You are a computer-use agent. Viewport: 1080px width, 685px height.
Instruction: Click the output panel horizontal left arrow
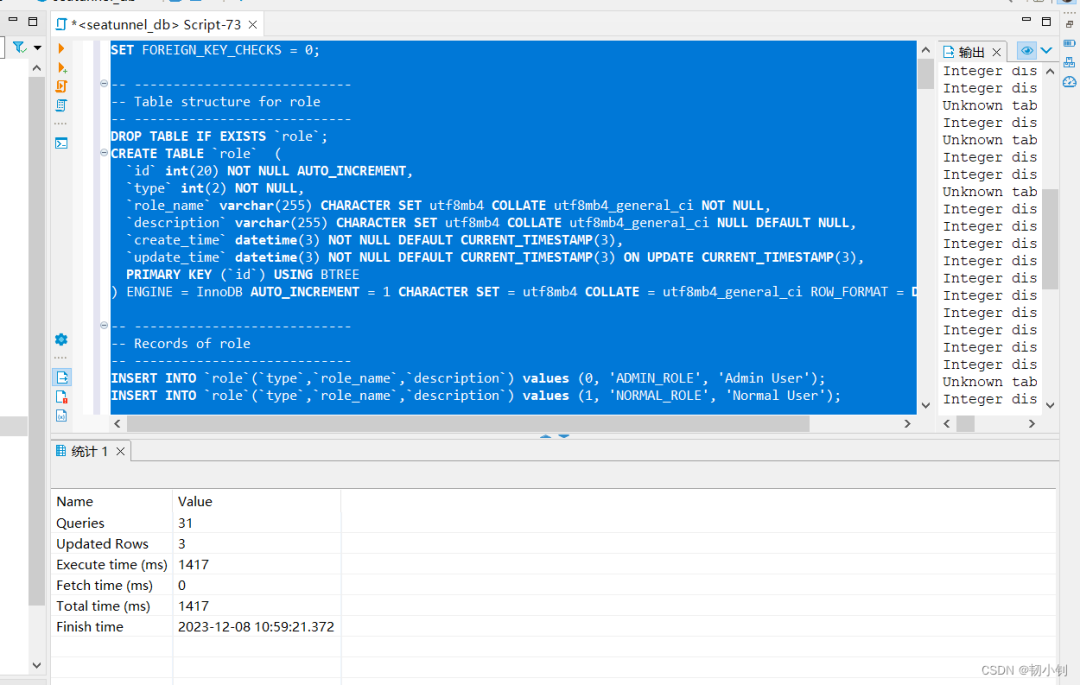[947, 423]
